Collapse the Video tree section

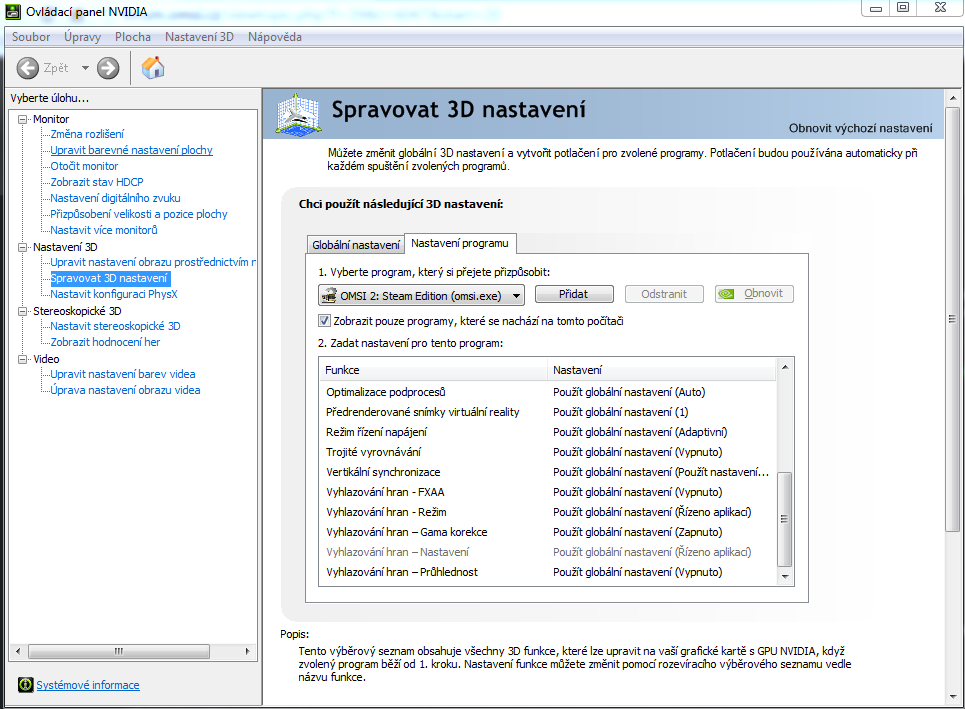(x=23, y=359)
